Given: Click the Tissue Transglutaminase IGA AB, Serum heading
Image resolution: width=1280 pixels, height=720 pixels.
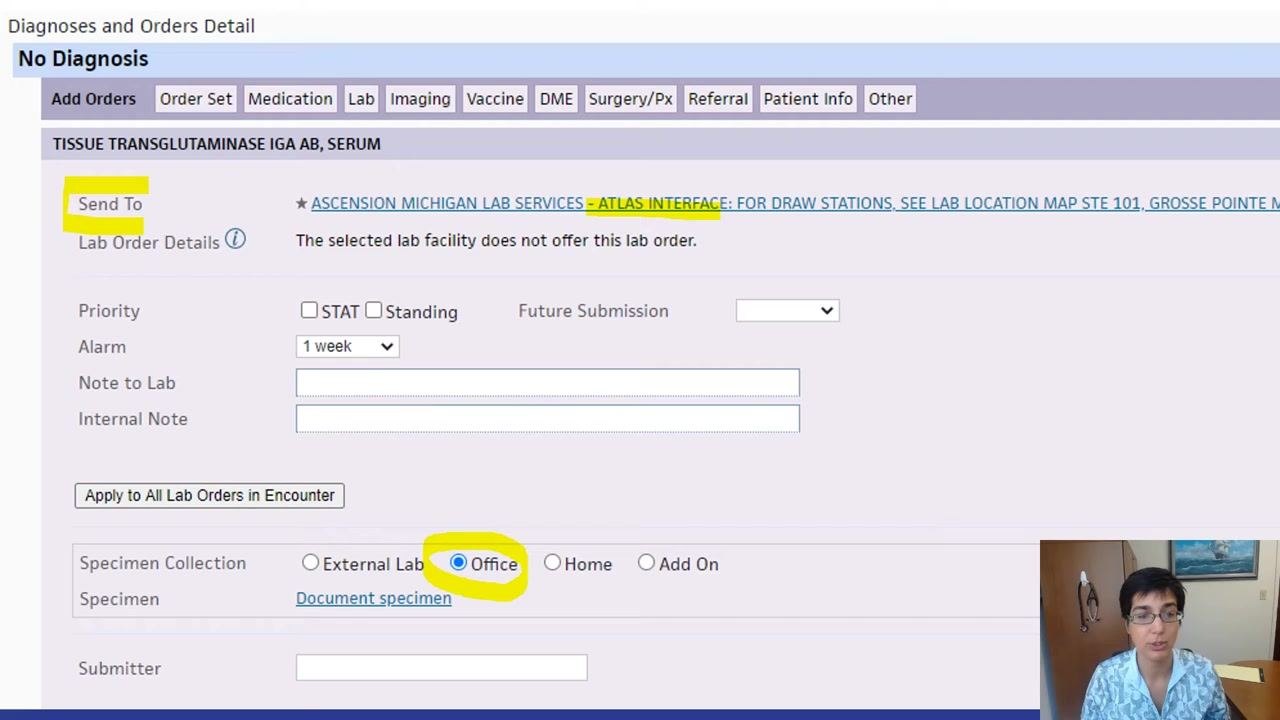Looking at the screenshot, I should pos(217,144).
